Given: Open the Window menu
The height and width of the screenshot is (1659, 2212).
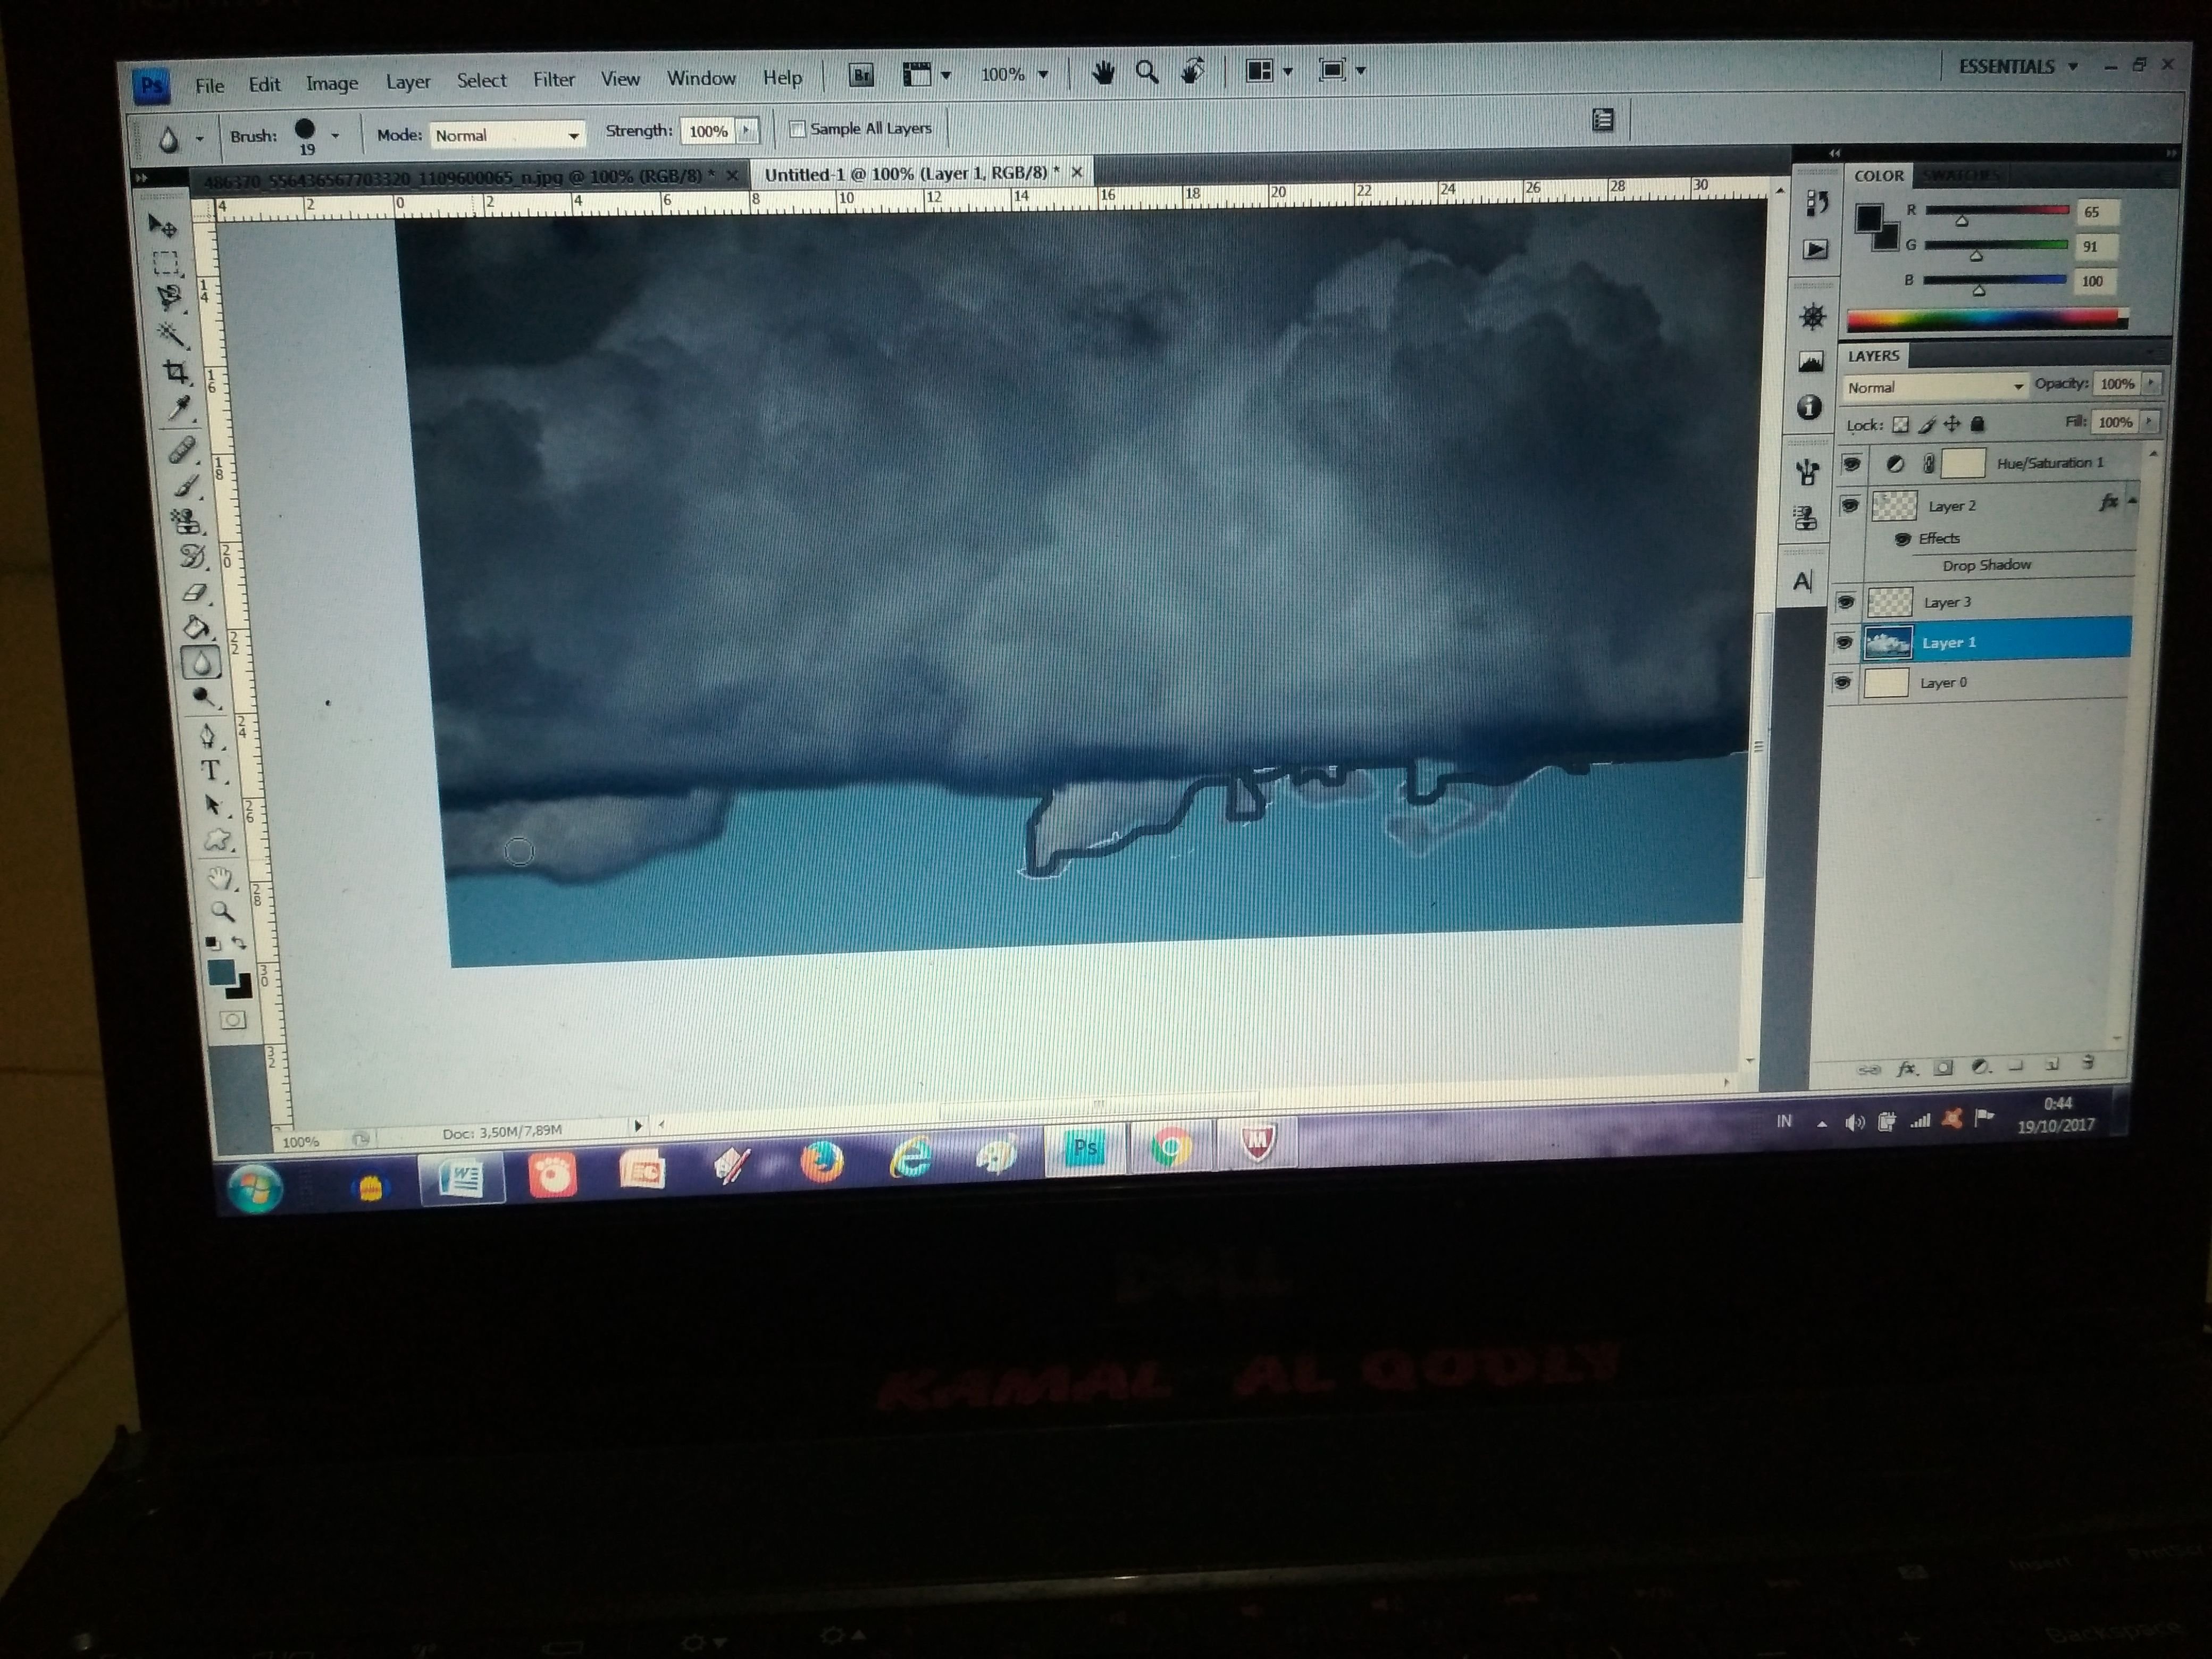Looking at the screenshot, I should coord(701,78).
